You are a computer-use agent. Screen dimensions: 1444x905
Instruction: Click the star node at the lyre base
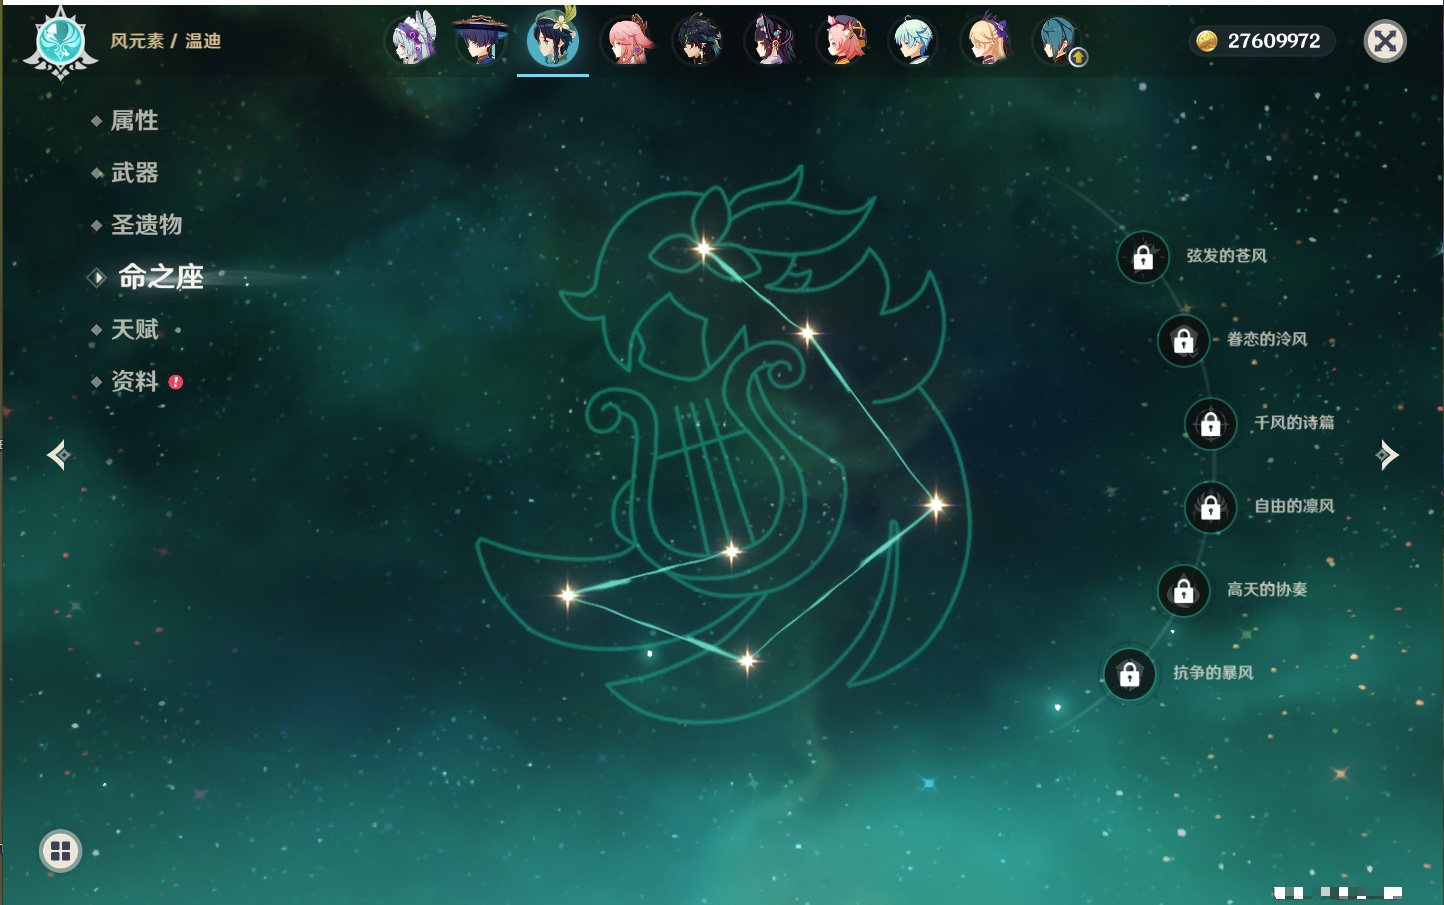pyautogui.click(x=731, y=551)
